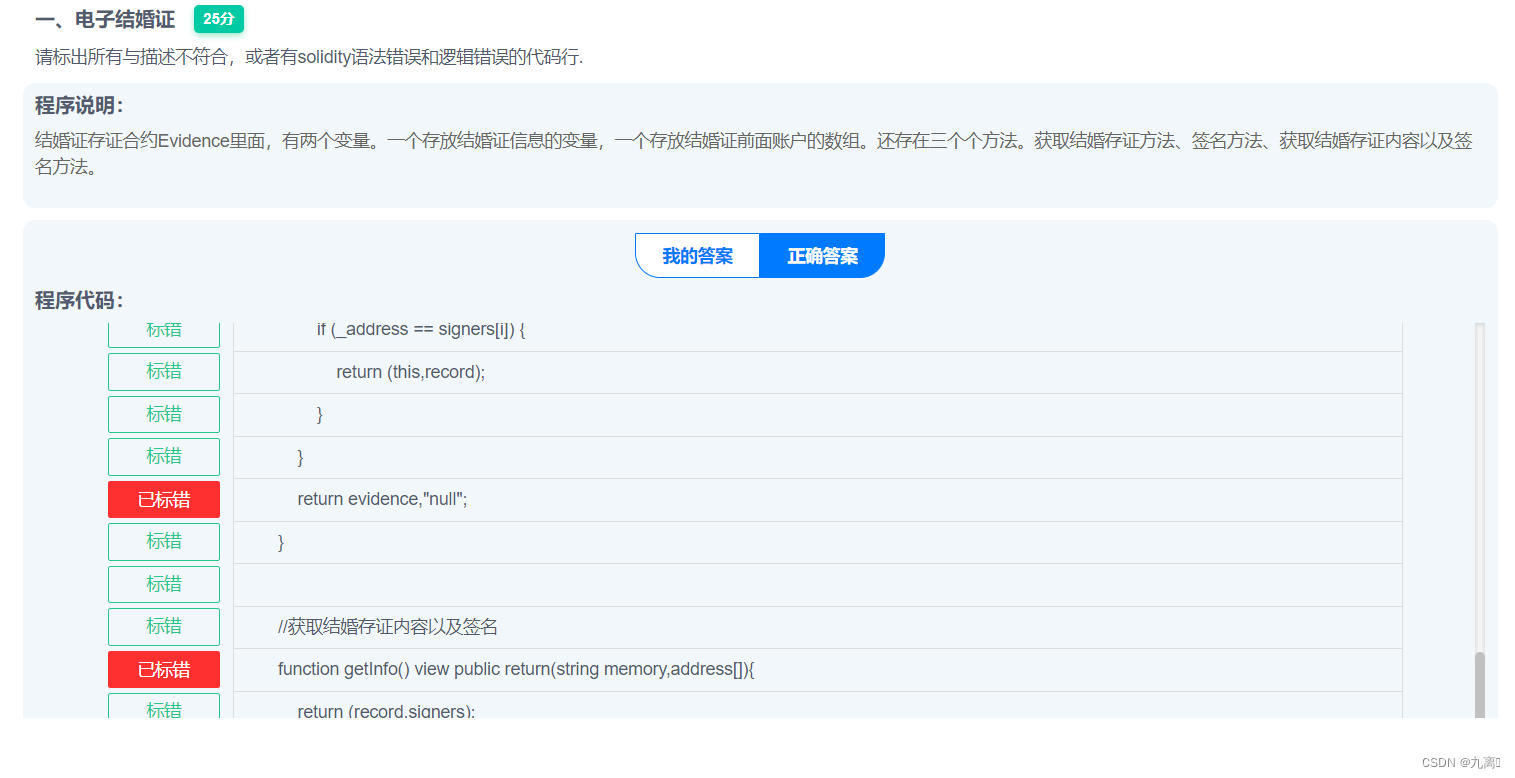1515x778 pixels.
Task: Click 标错 beside 'if (_address == signers[i])' line
Action: (164, 333)
